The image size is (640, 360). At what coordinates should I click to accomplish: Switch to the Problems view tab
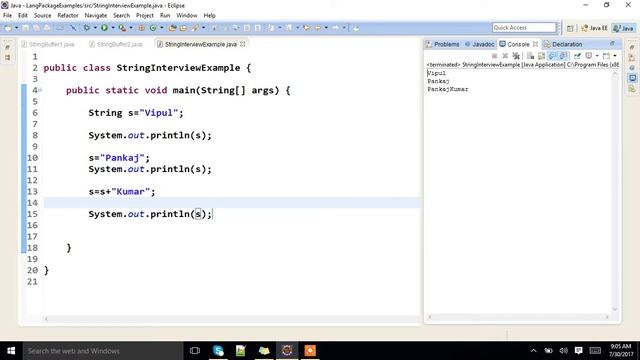(442, 44)
